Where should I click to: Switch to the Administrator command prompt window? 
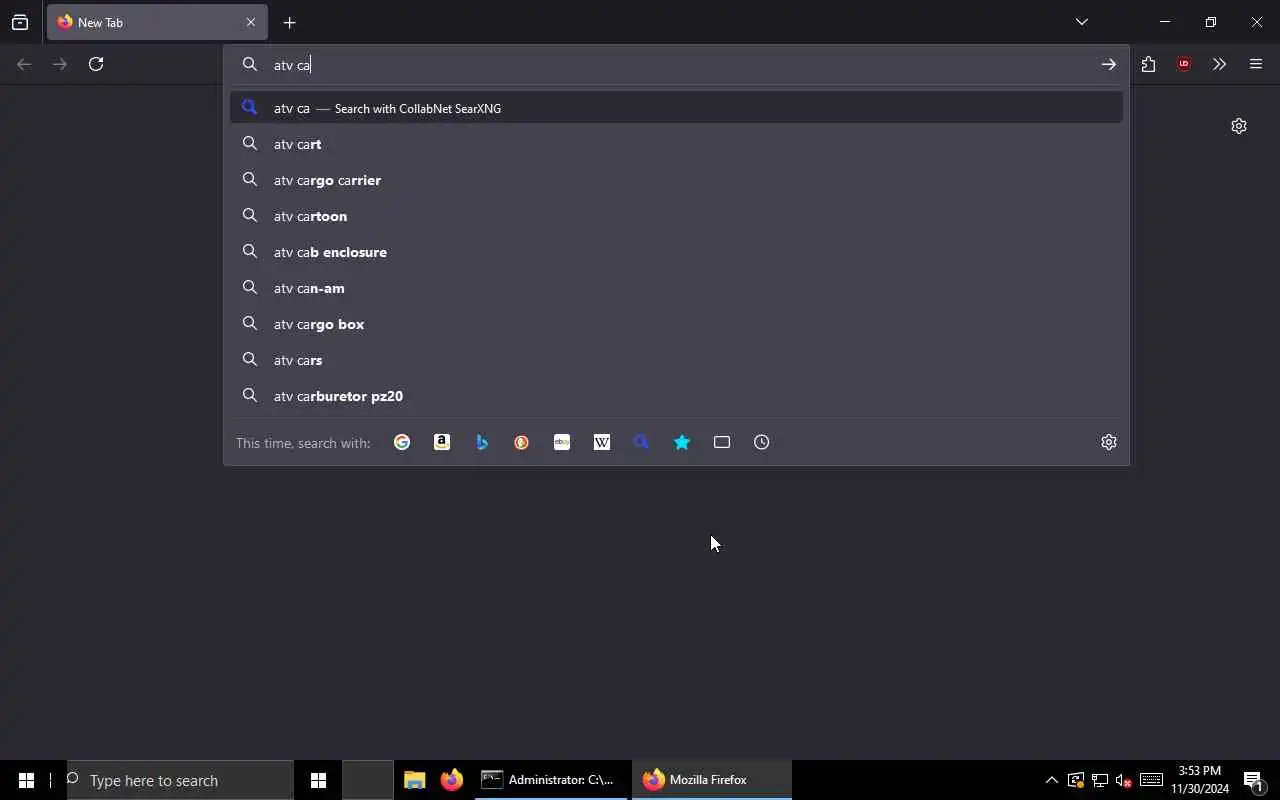click(550, 780)
